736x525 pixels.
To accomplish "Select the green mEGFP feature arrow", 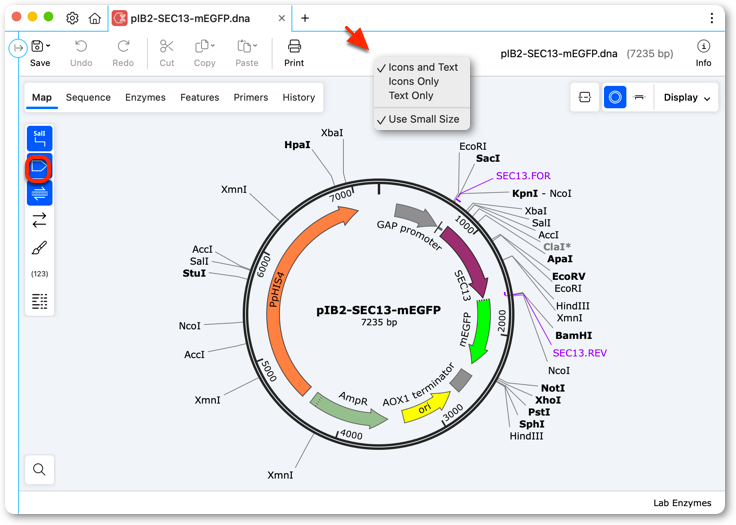I will 483,329.
